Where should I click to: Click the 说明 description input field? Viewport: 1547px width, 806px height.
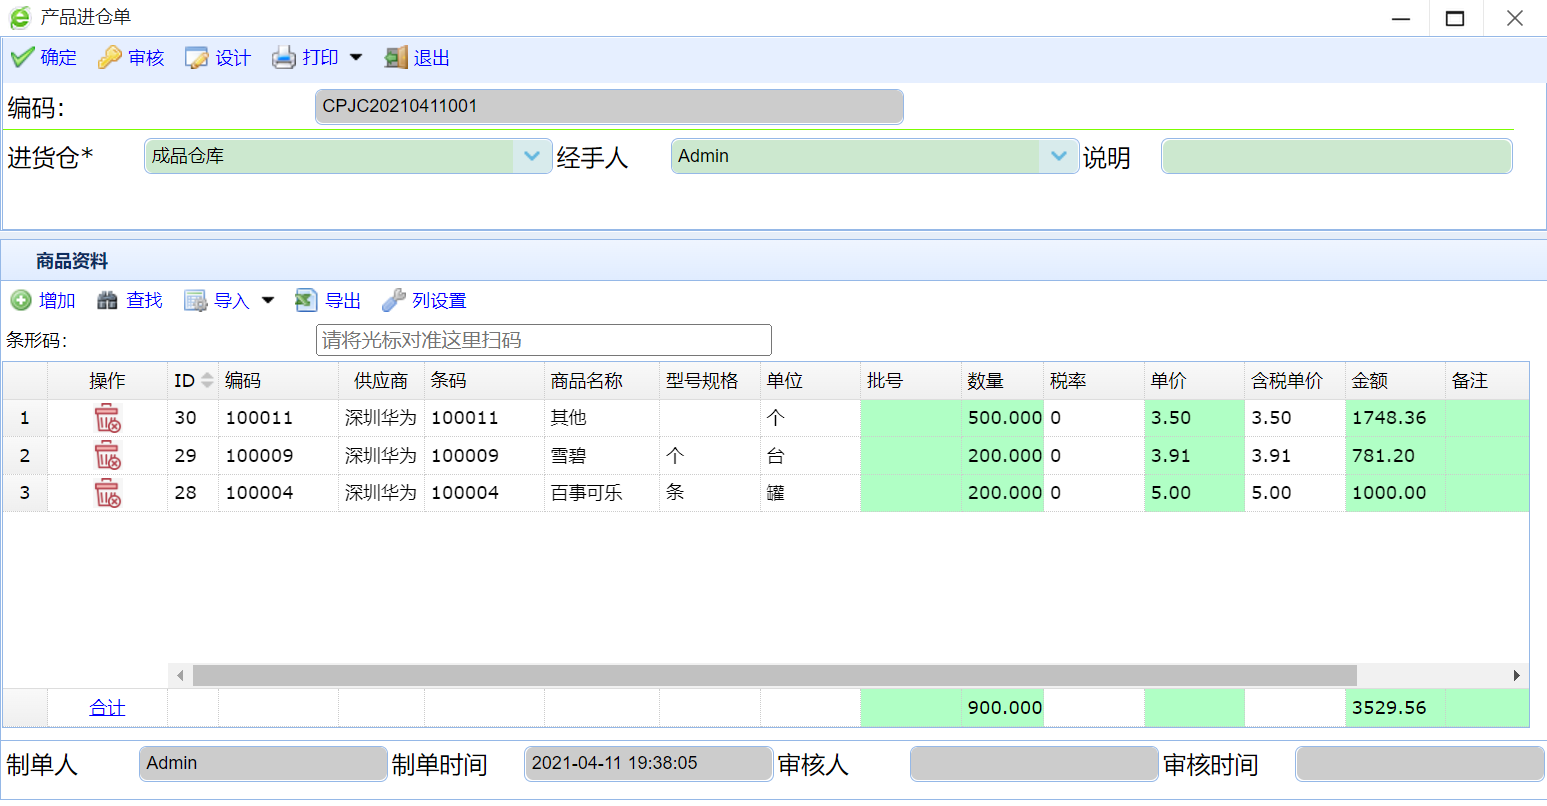click(x=1336, y=157)
